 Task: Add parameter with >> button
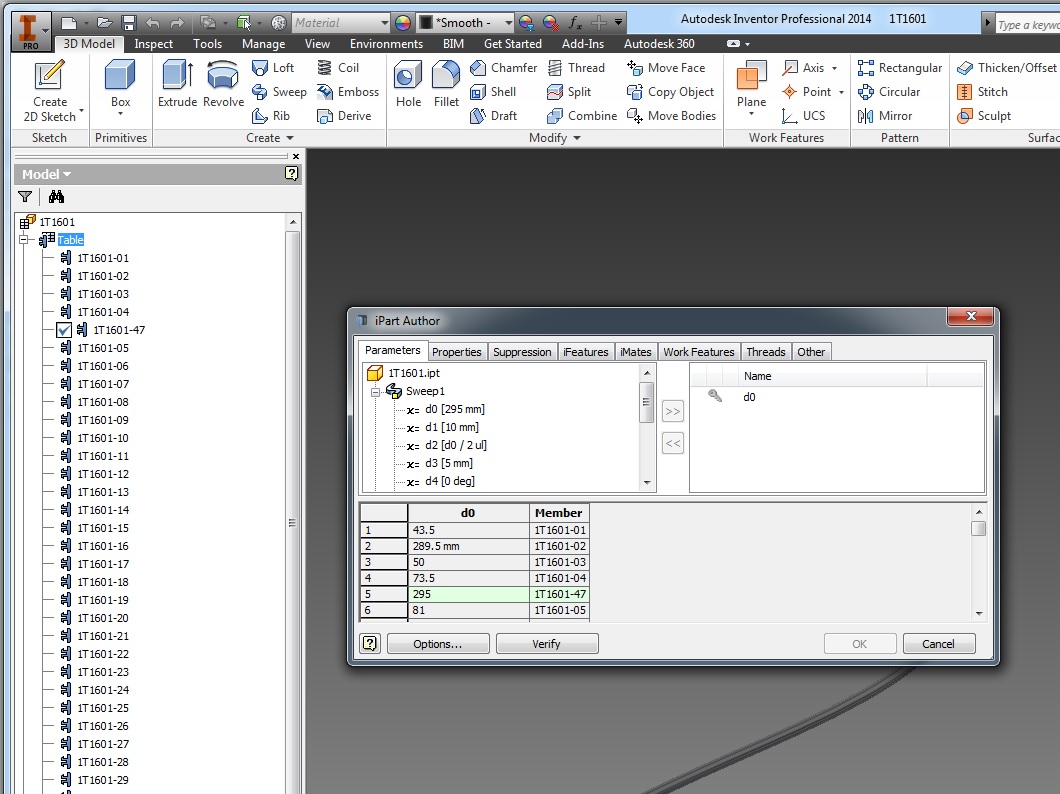tap(673, 412)
